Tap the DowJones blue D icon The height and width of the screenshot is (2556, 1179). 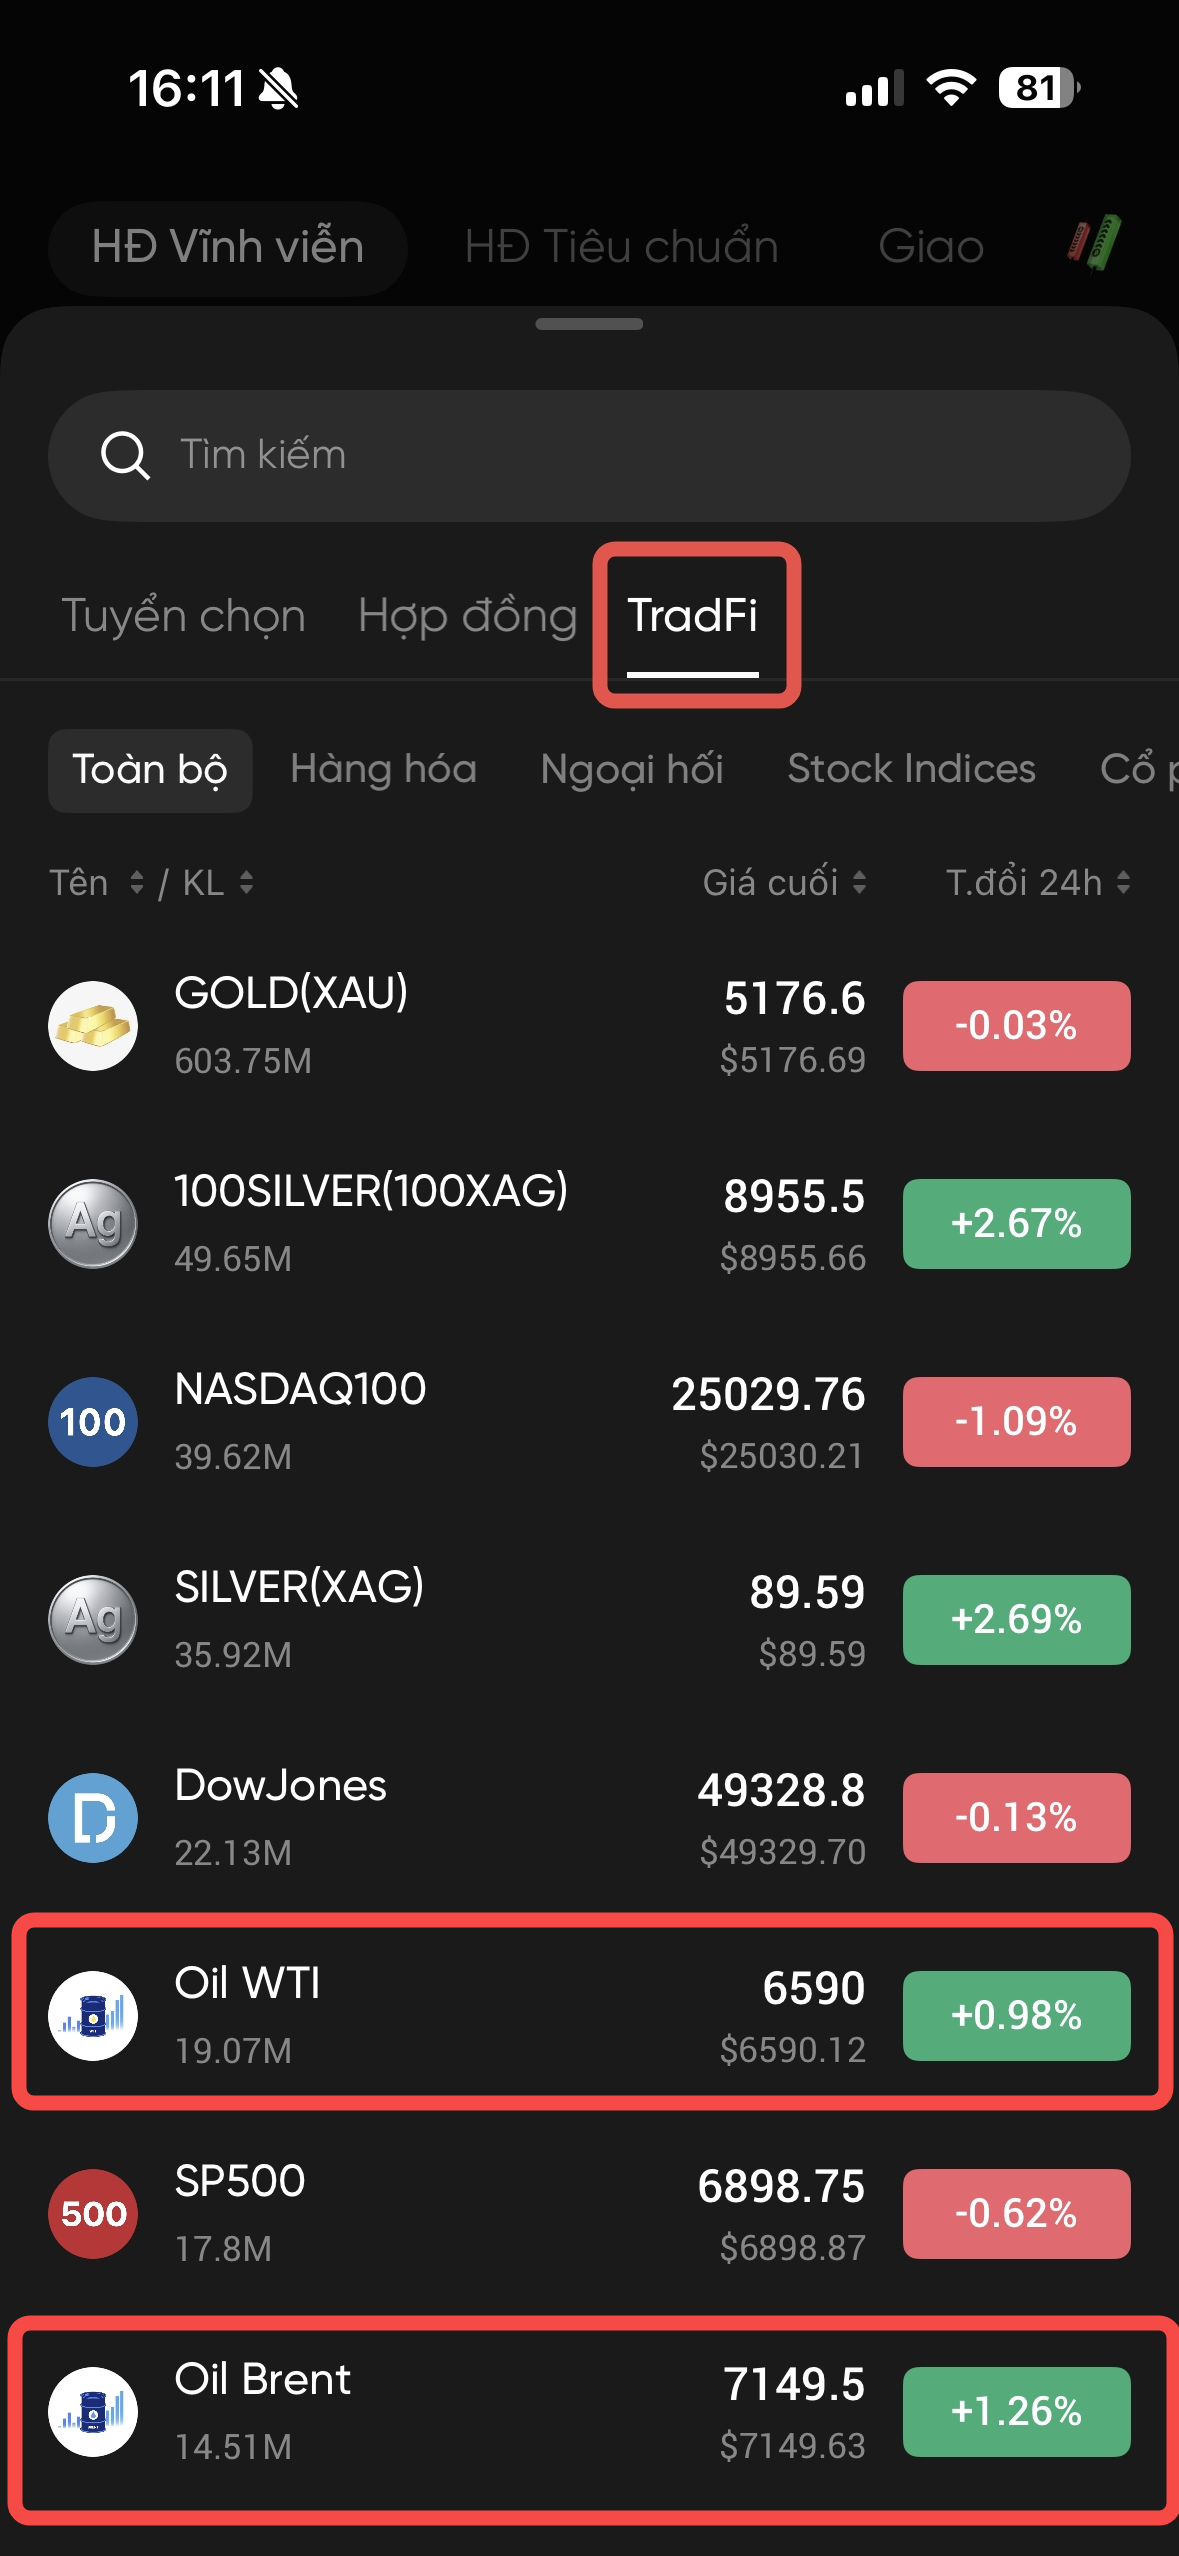(93, 1818)
